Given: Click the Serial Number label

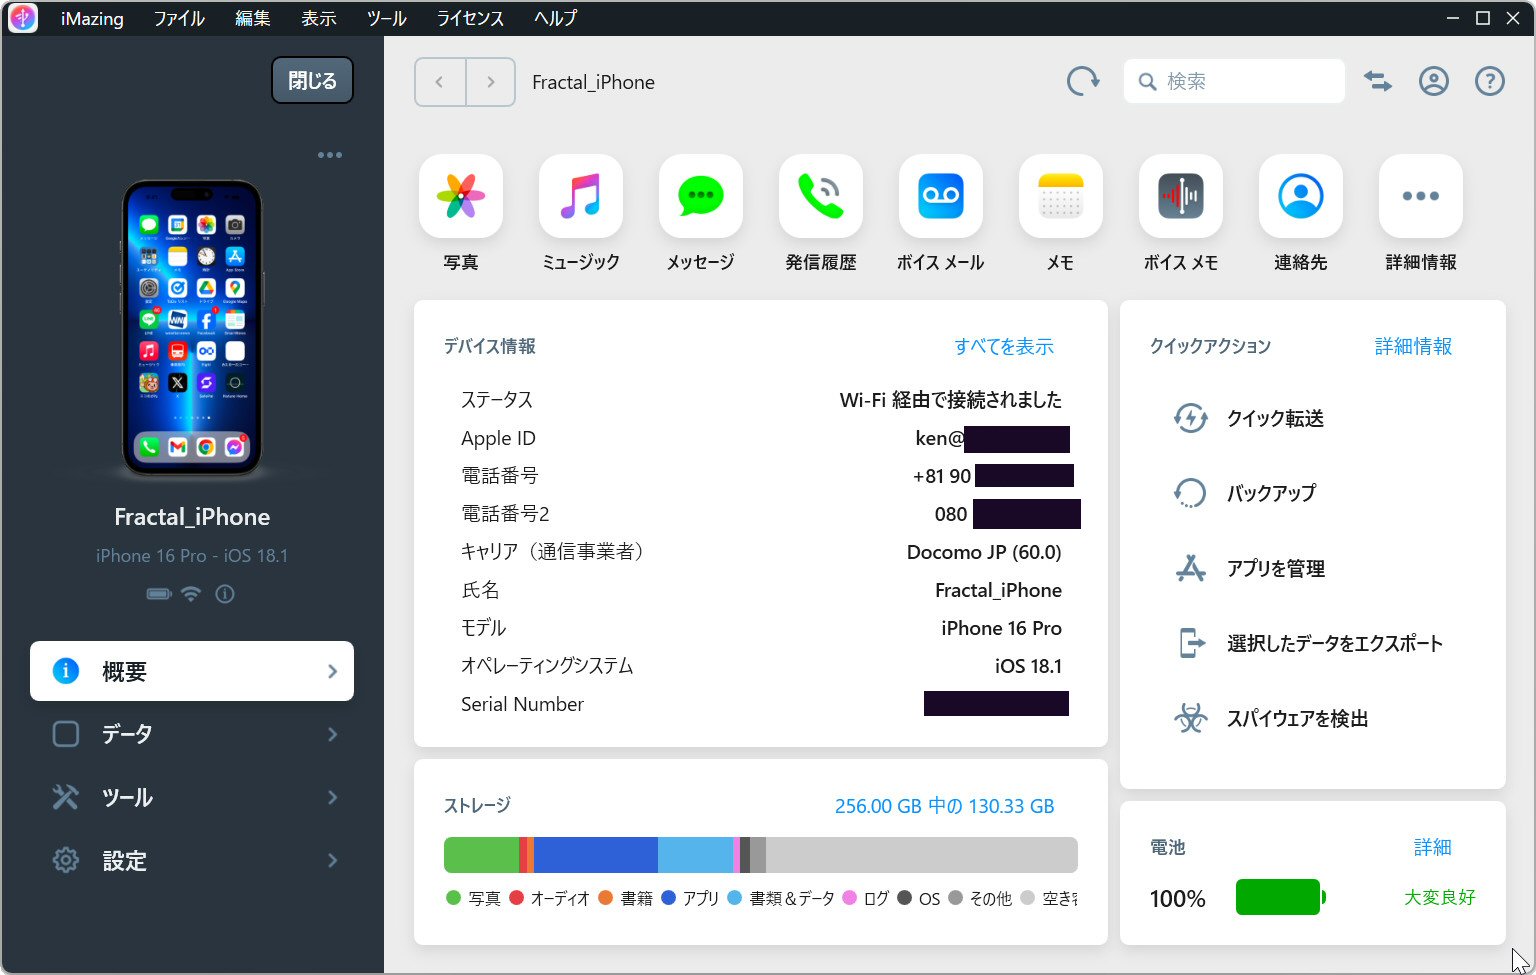Looking at the screenshot, I should tap(522, 704).
